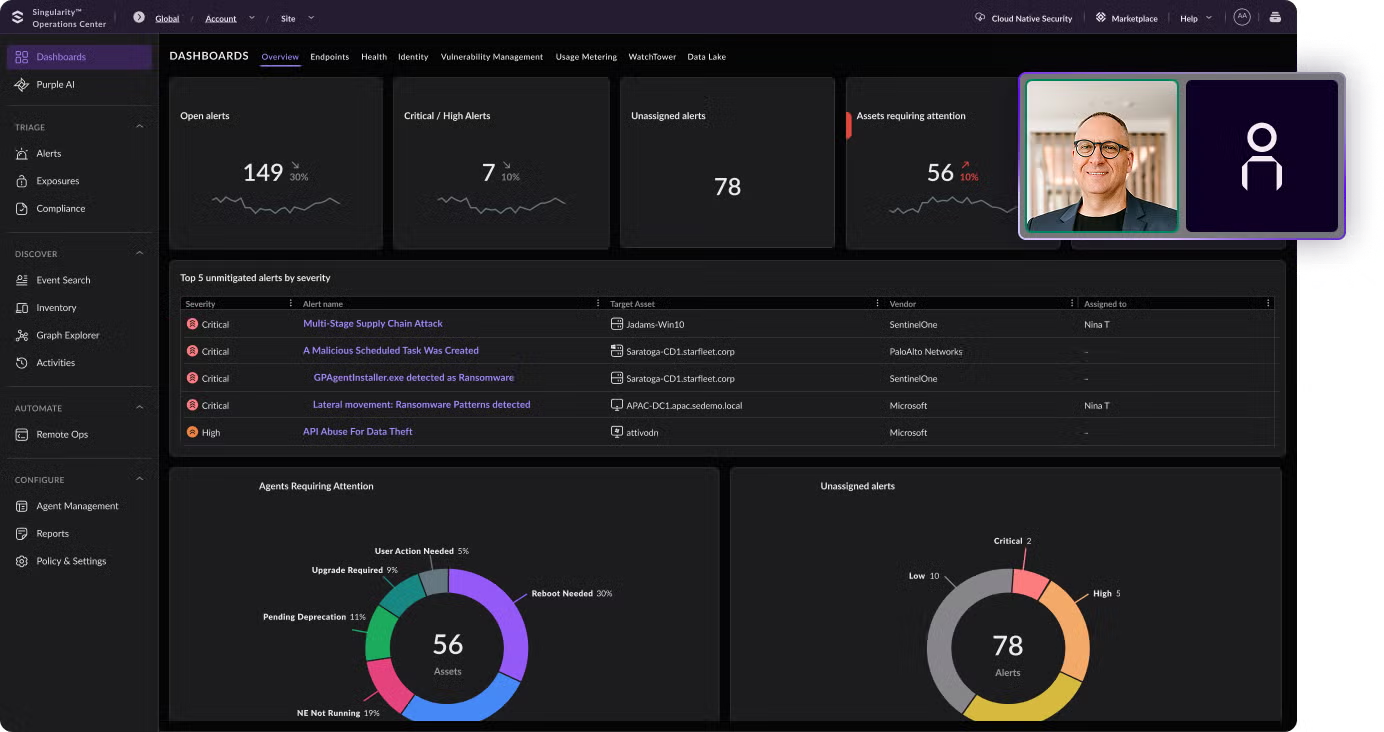
Task: Open the WatchTower tab
Action: 652,57
